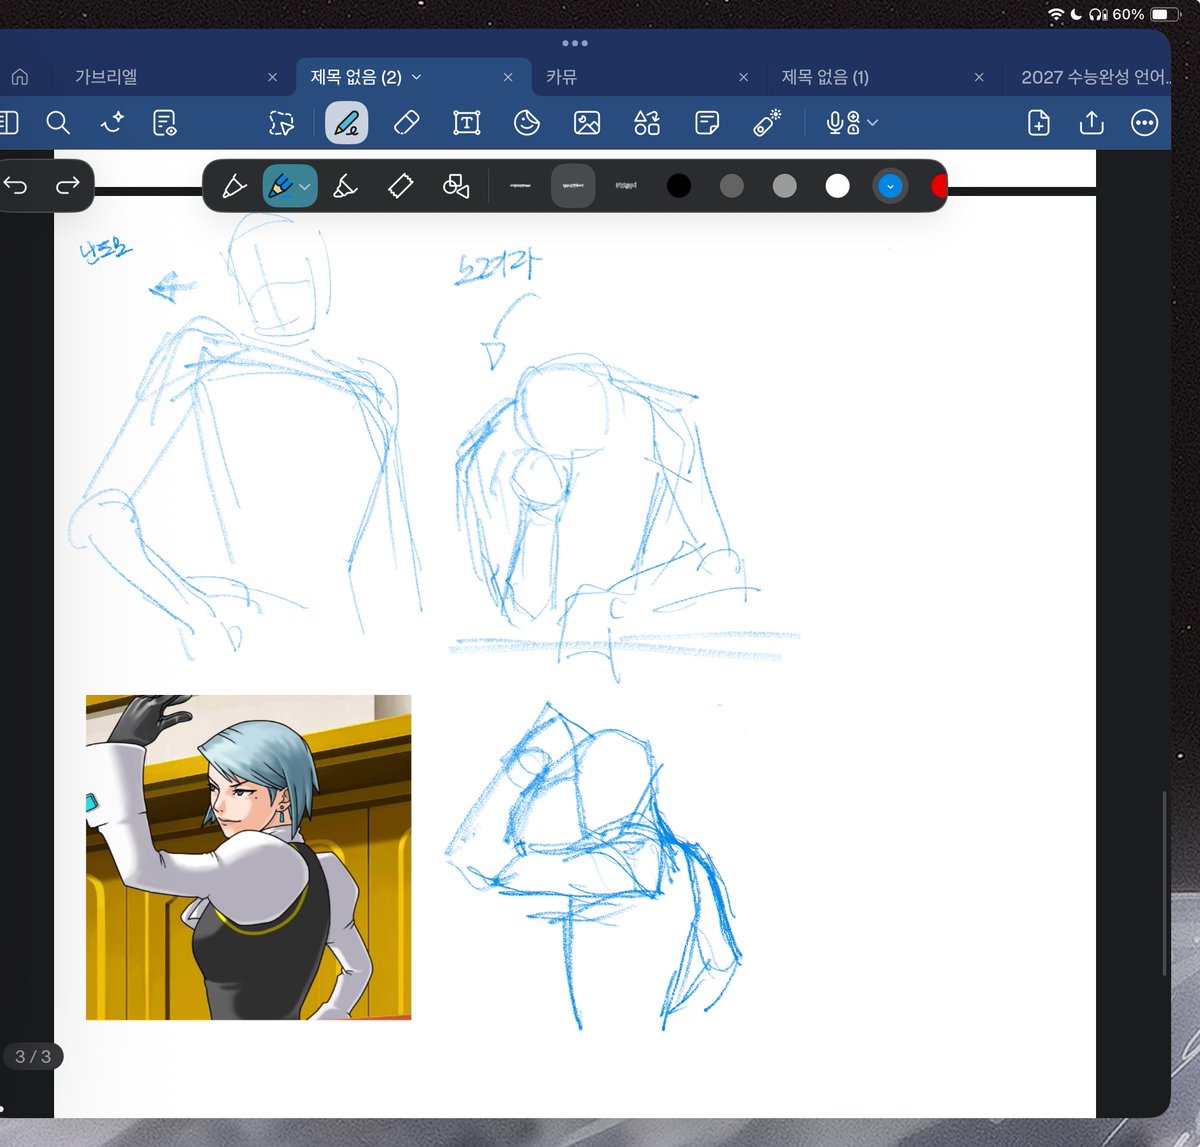1200x1147 pixels.
Task: Choose the medium stroke width
Action: [573, 186]
